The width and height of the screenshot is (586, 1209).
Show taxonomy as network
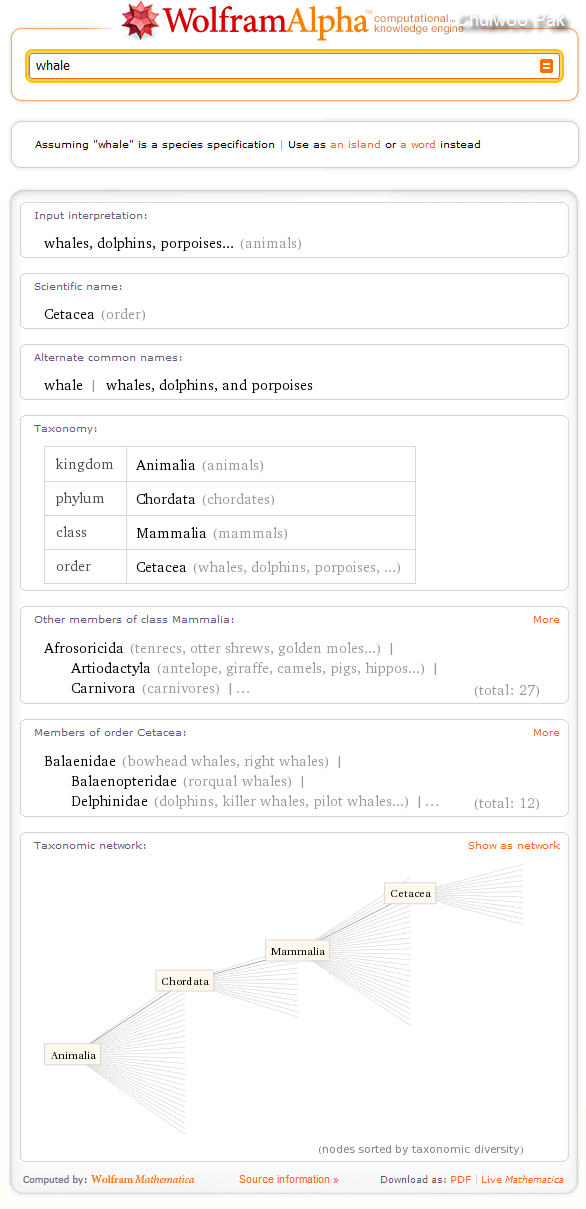514,846
